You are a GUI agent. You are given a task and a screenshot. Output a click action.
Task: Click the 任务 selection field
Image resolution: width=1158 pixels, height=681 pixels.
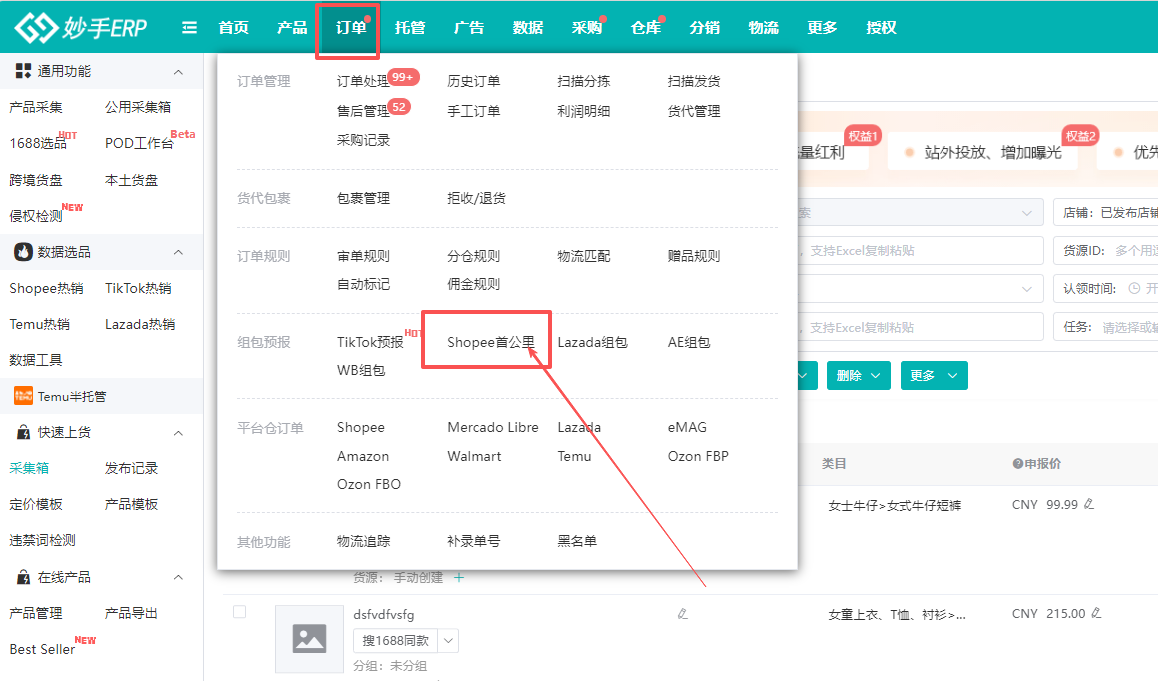tap(1106, 326)
